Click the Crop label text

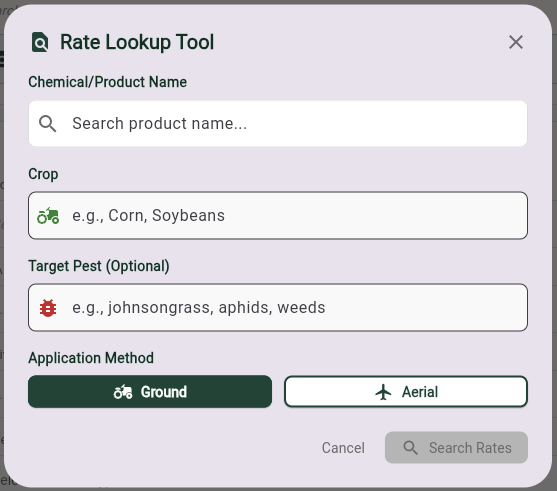[43, 174]
